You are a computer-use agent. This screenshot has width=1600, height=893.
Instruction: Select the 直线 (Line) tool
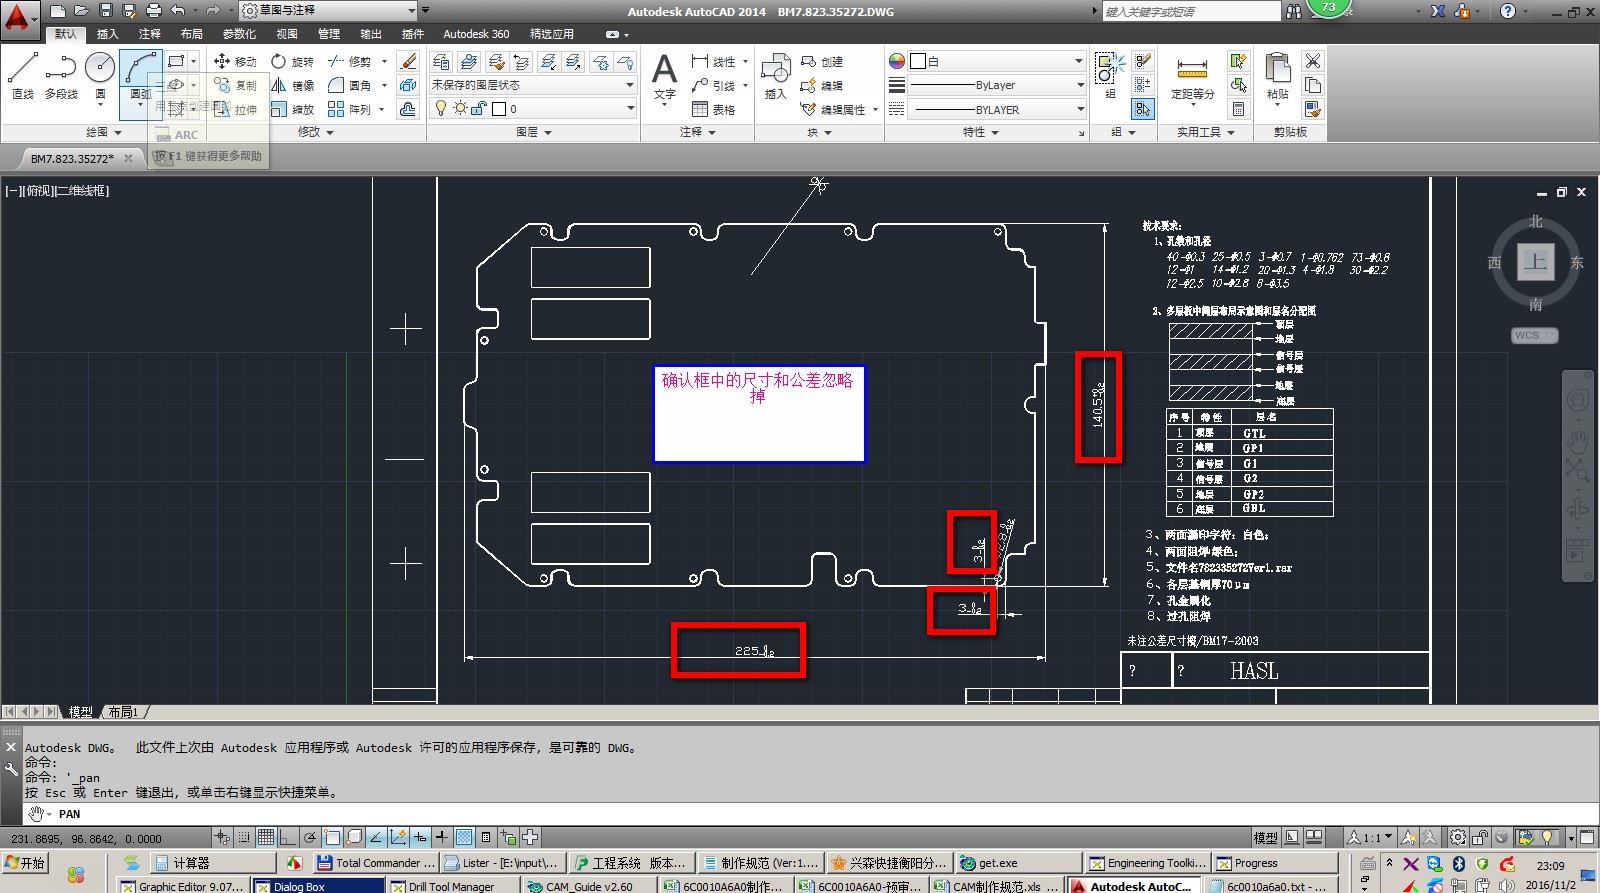(23, 76)
